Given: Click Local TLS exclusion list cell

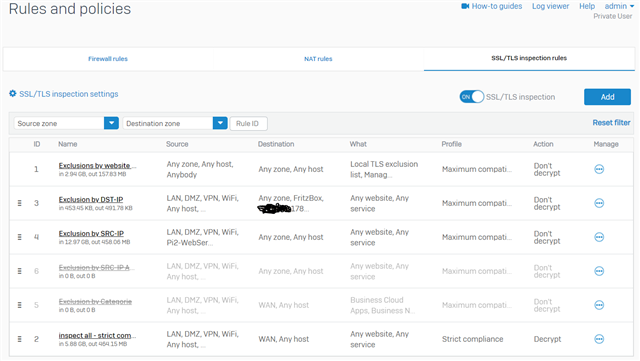Looking at the screenshot, I should [x=384, y=169].
